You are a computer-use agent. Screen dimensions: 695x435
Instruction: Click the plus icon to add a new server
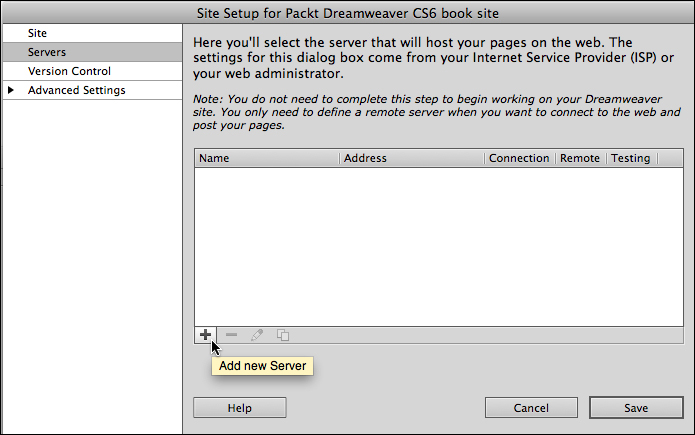click(205, 335)
